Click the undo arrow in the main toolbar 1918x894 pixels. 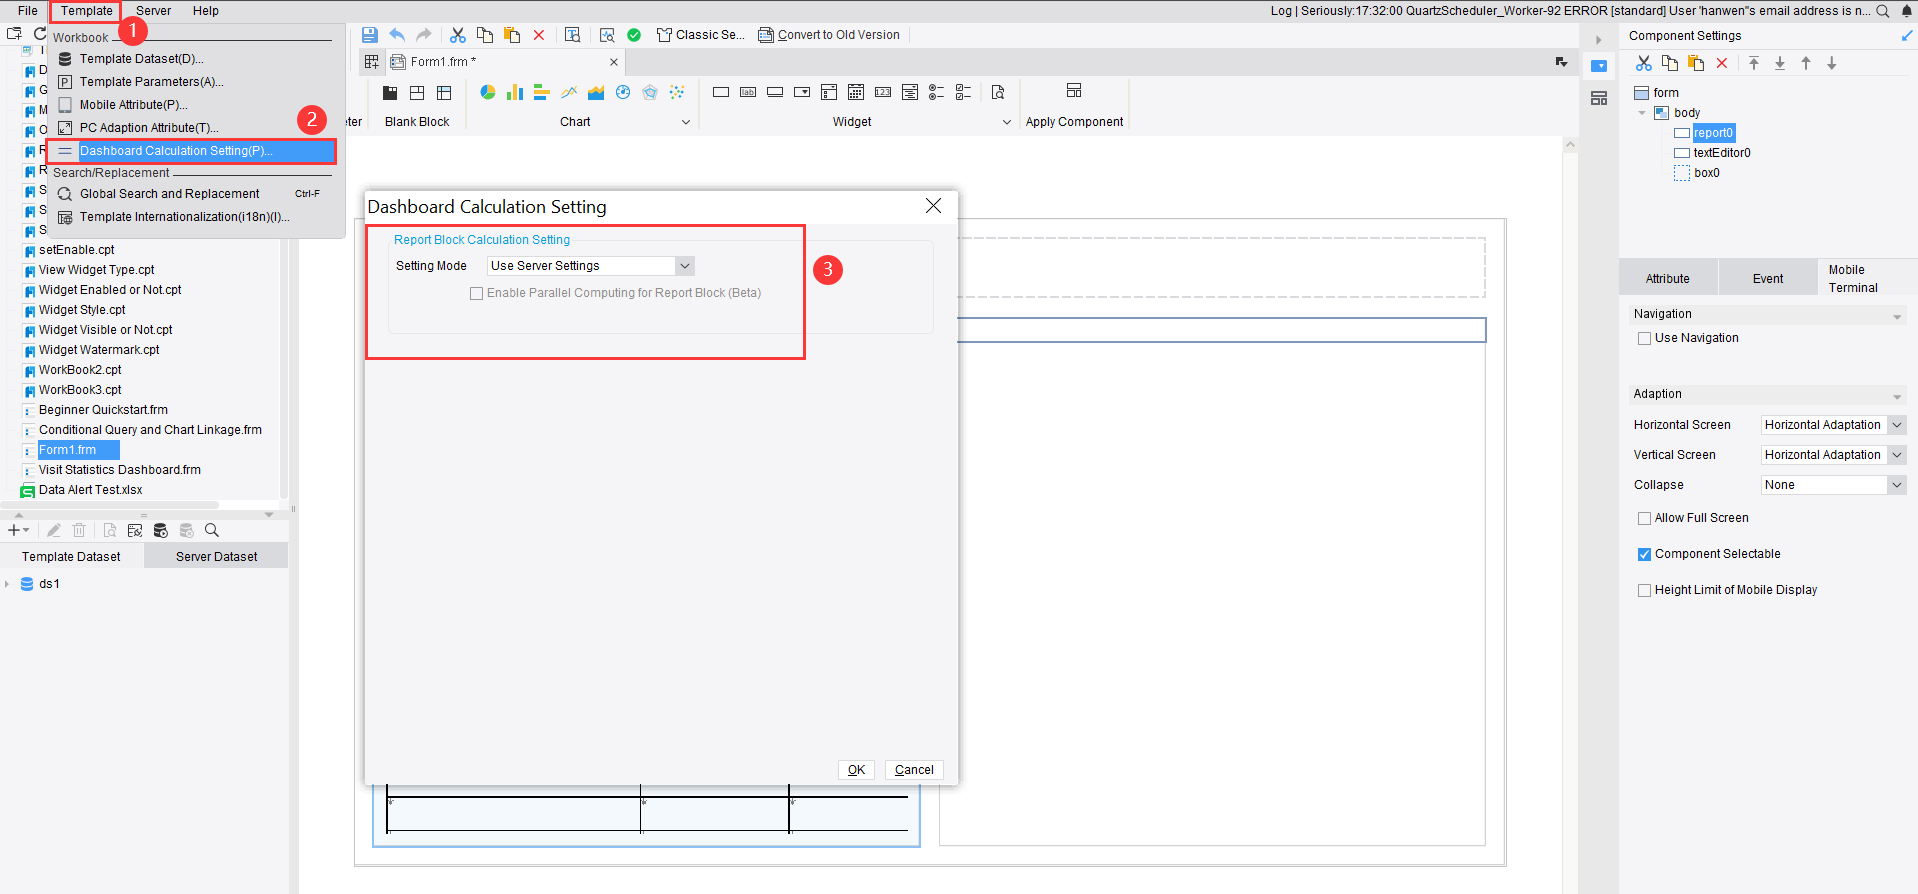pos(397,35)
